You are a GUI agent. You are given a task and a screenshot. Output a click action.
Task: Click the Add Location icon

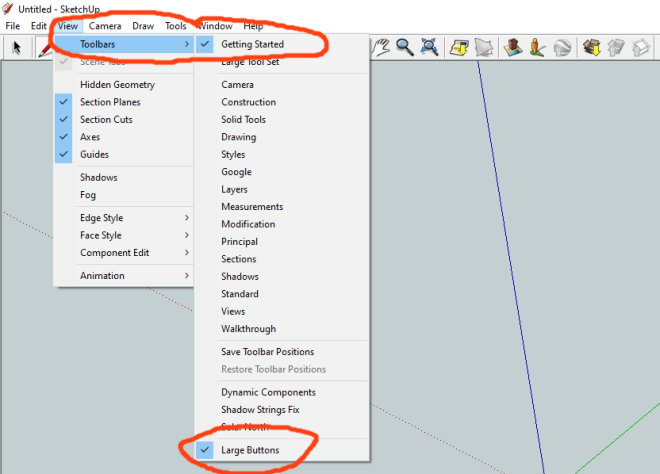[x=459, y=47]
